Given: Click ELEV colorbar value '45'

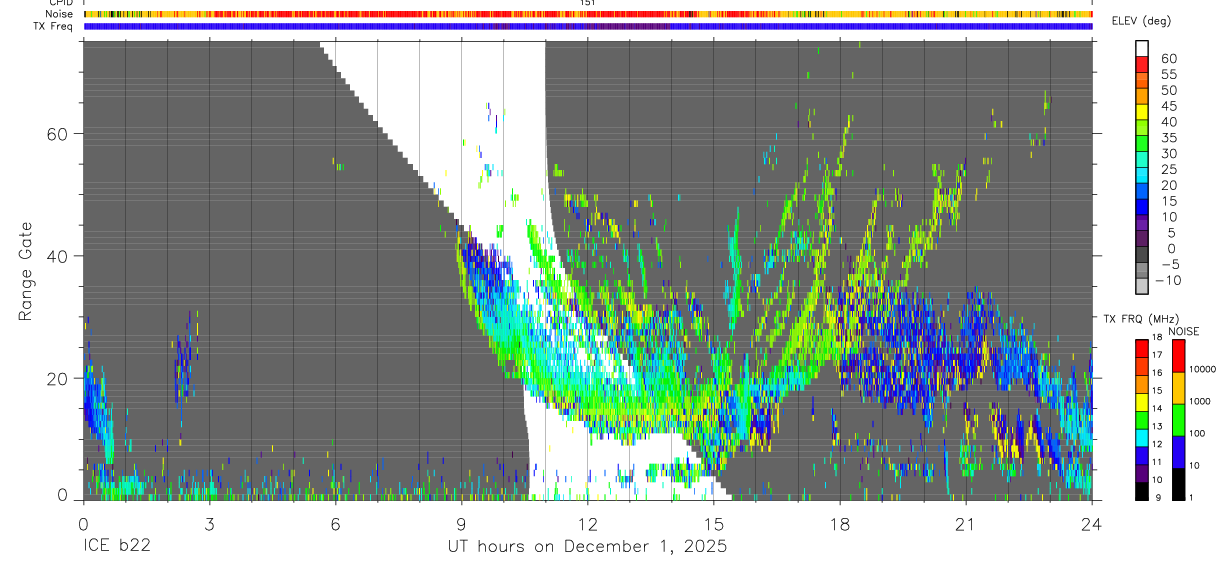Looking at the screenshot, I should pyautogui.click(x=1169, y=106).
